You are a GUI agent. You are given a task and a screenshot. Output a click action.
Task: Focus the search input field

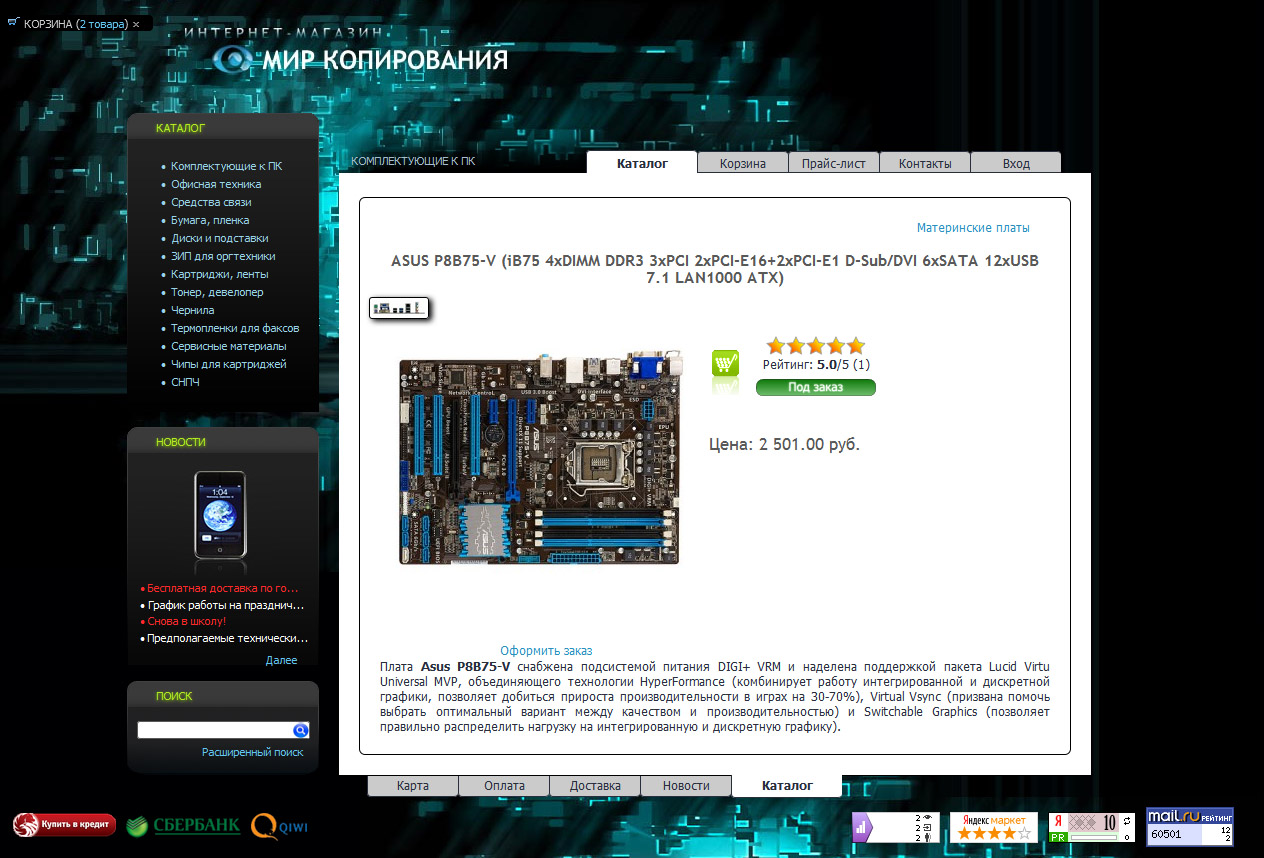pyautogui.click(x=215, y=730)
